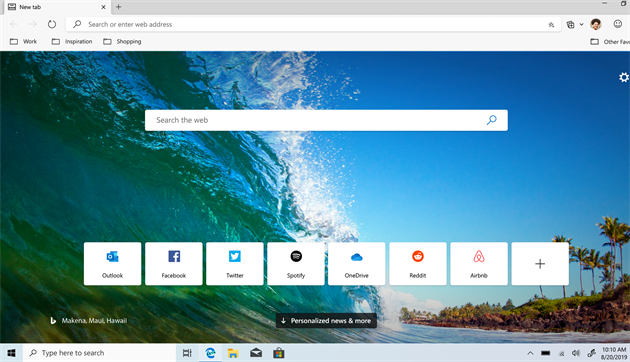This screenshot has height=362, width=630.
Task: Click the magnifier in the web search box
Action: pos(491,120)
